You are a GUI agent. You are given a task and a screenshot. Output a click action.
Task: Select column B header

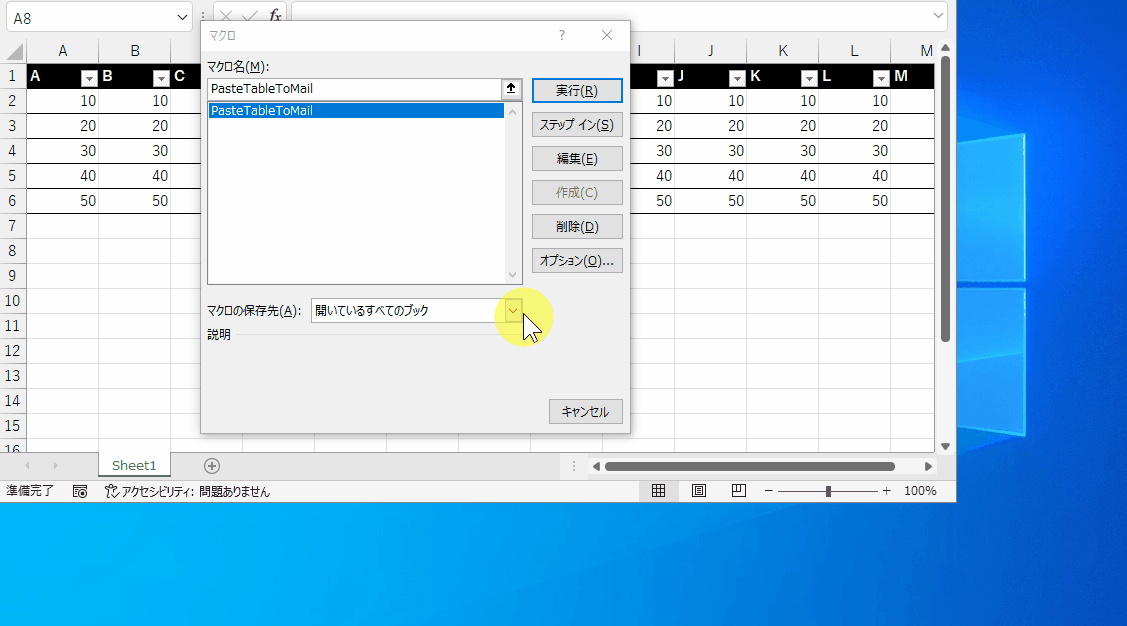point(134,51)
